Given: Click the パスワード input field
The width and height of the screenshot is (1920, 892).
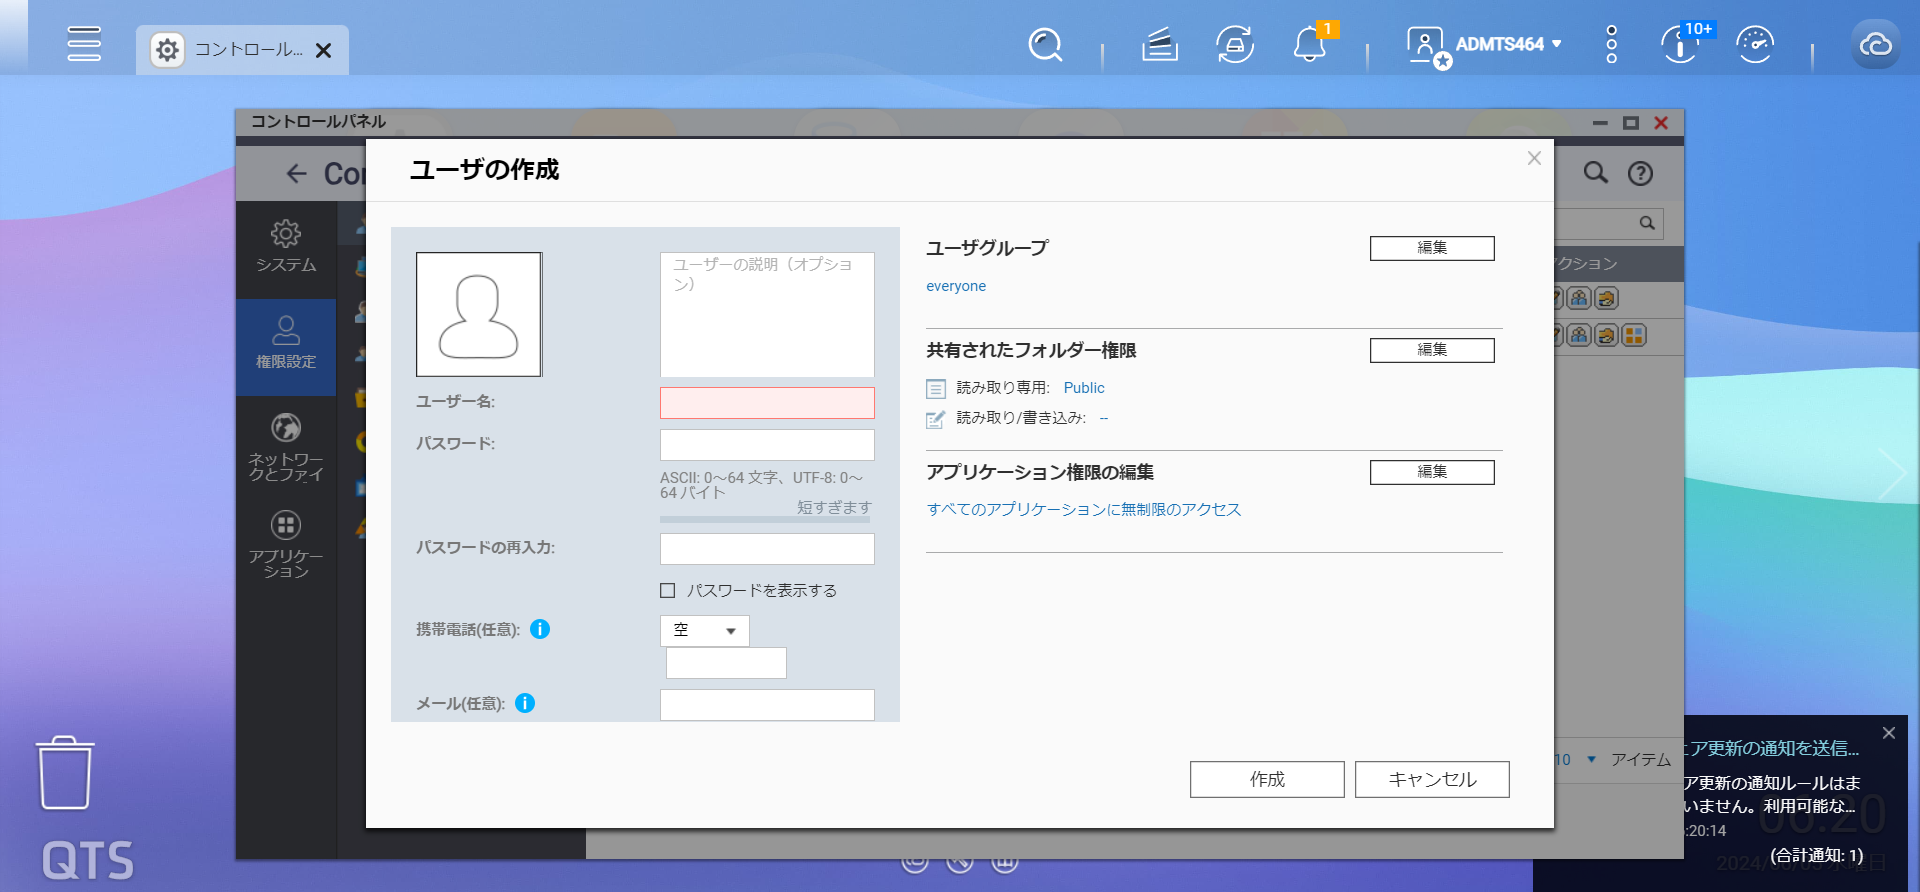Looking at the screenshot, I should coord(767,445).
